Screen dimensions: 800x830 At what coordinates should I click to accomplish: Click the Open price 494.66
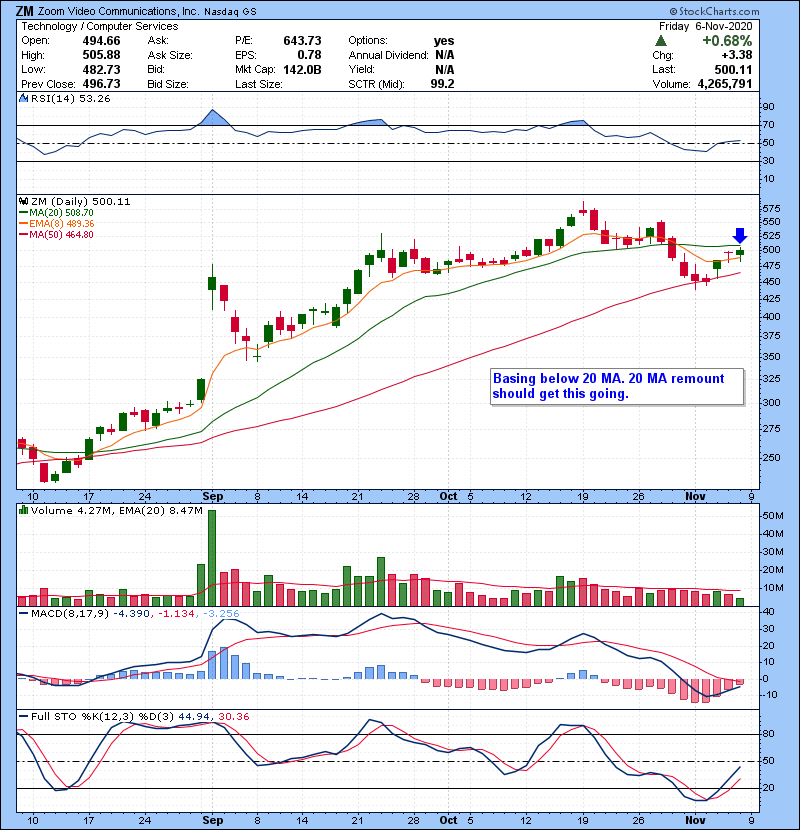point(101,41)
